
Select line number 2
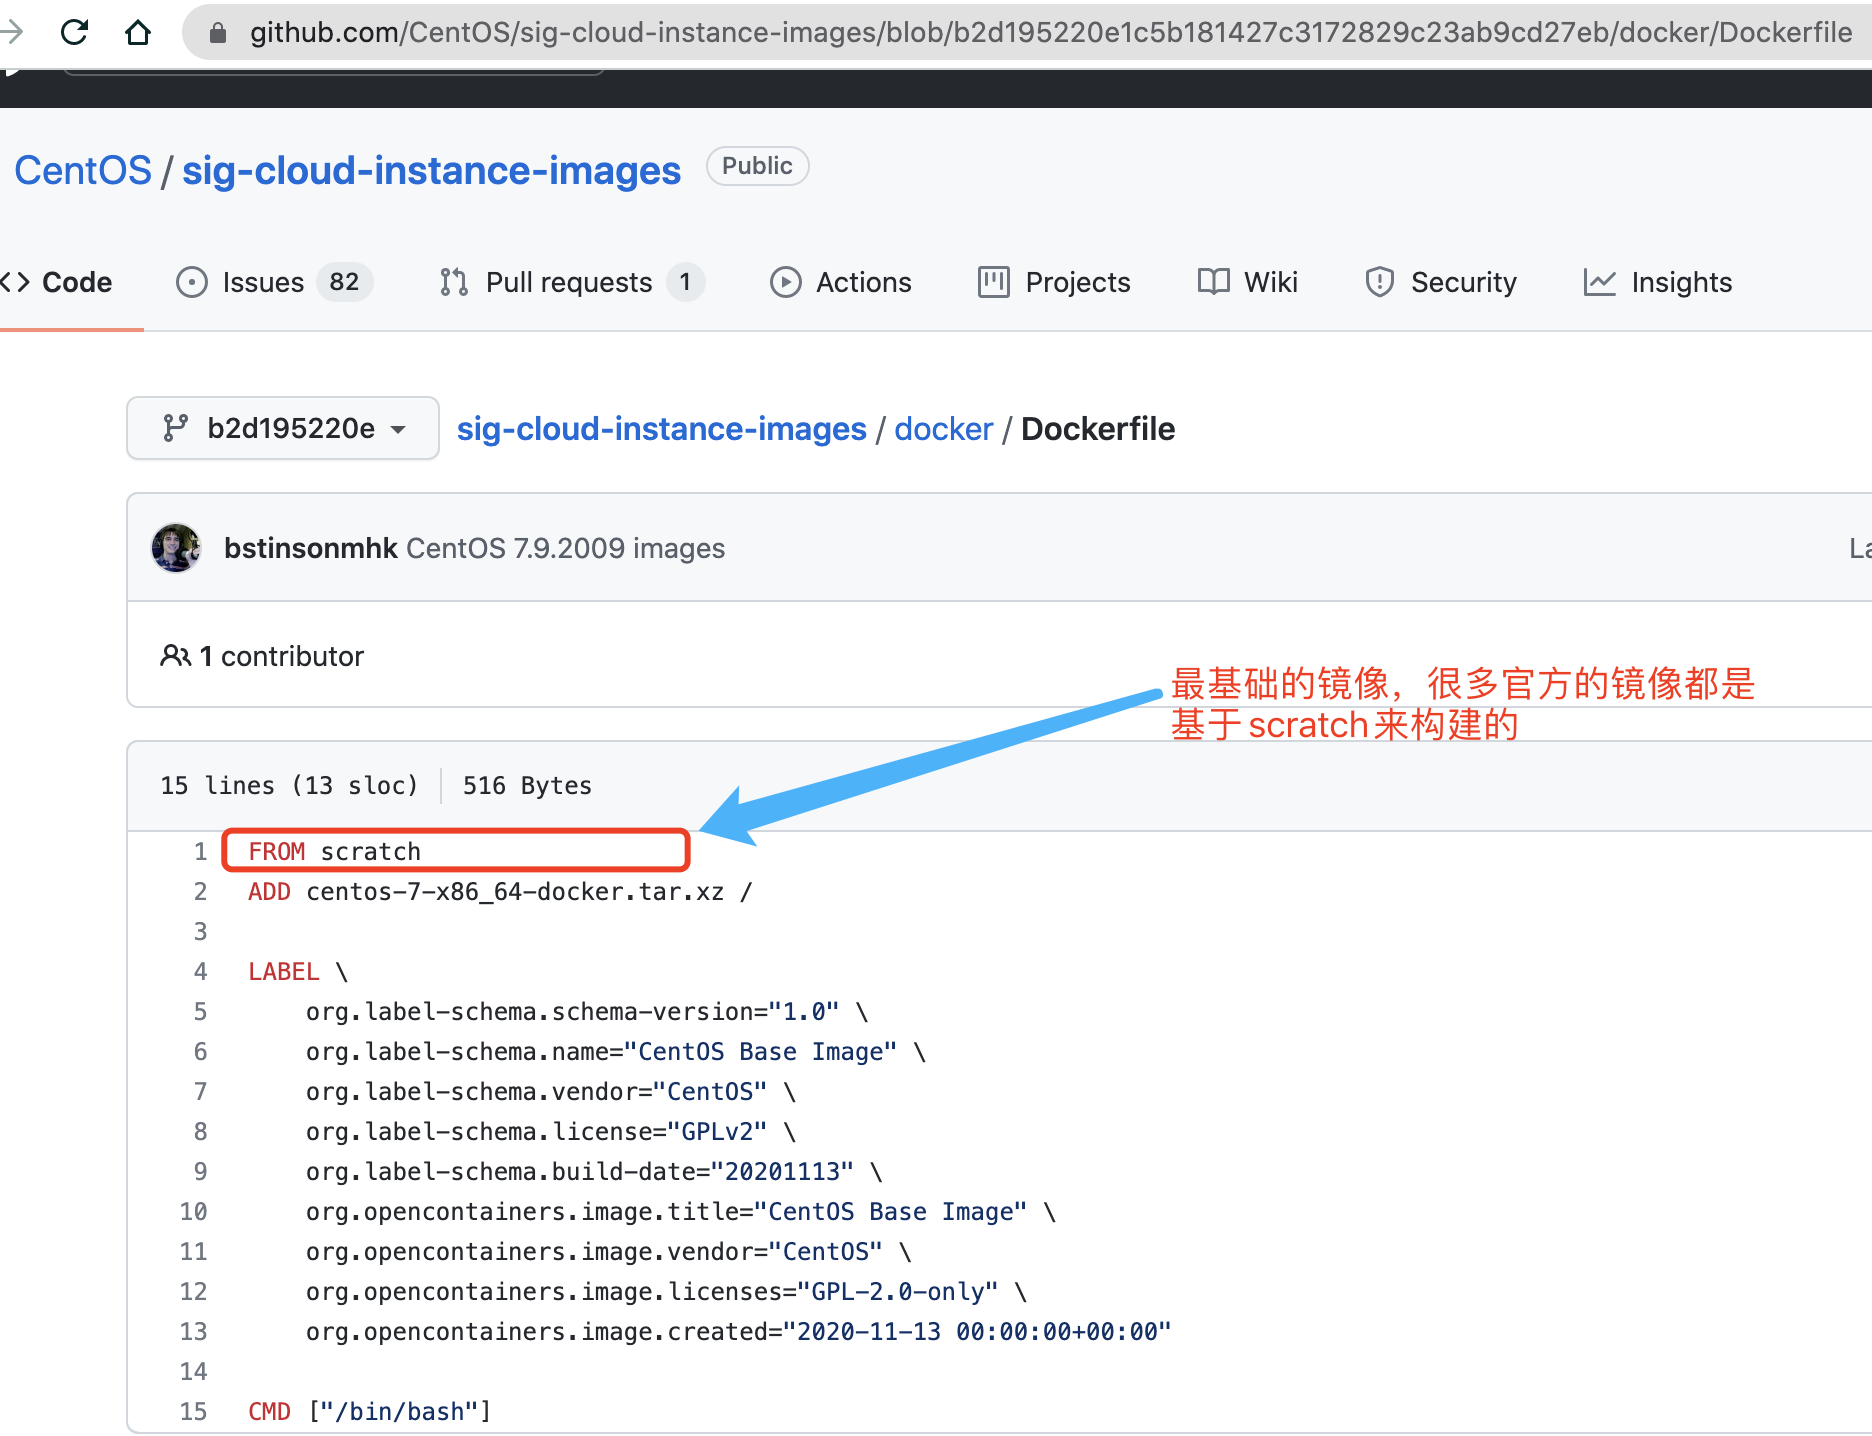tap(200, 891)
